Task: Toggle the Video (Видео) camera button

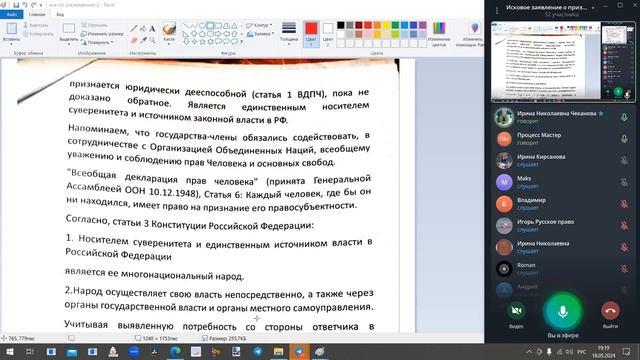Action: coord(516,311)
